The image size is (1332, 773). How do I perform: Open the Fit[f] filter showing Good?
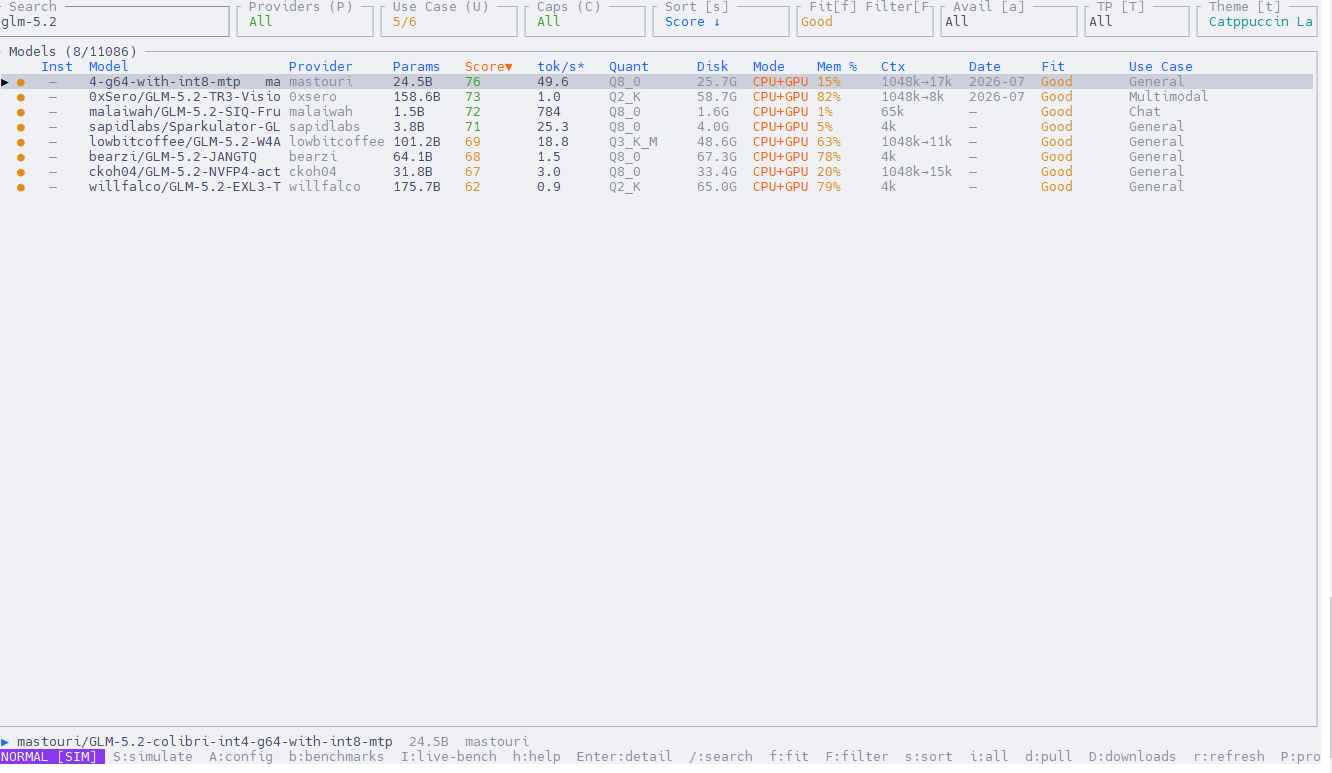[x=865, y=22]
